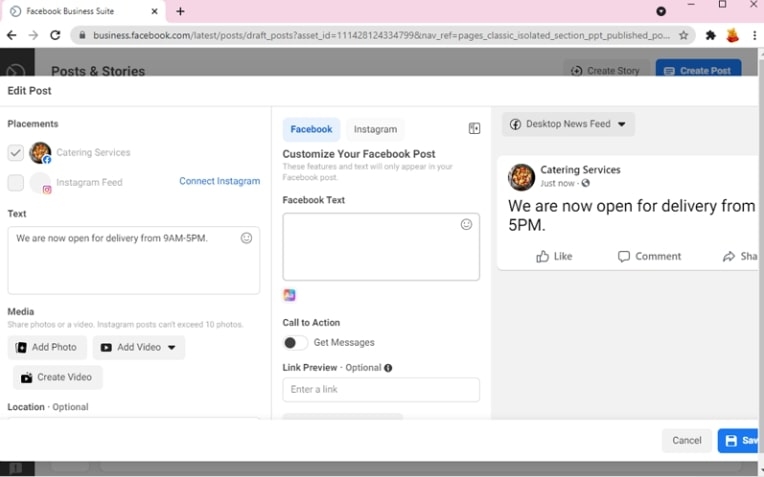764x477 pixels.
Task: Click into the Facebook Text field
Action: [x=381, y=247]
